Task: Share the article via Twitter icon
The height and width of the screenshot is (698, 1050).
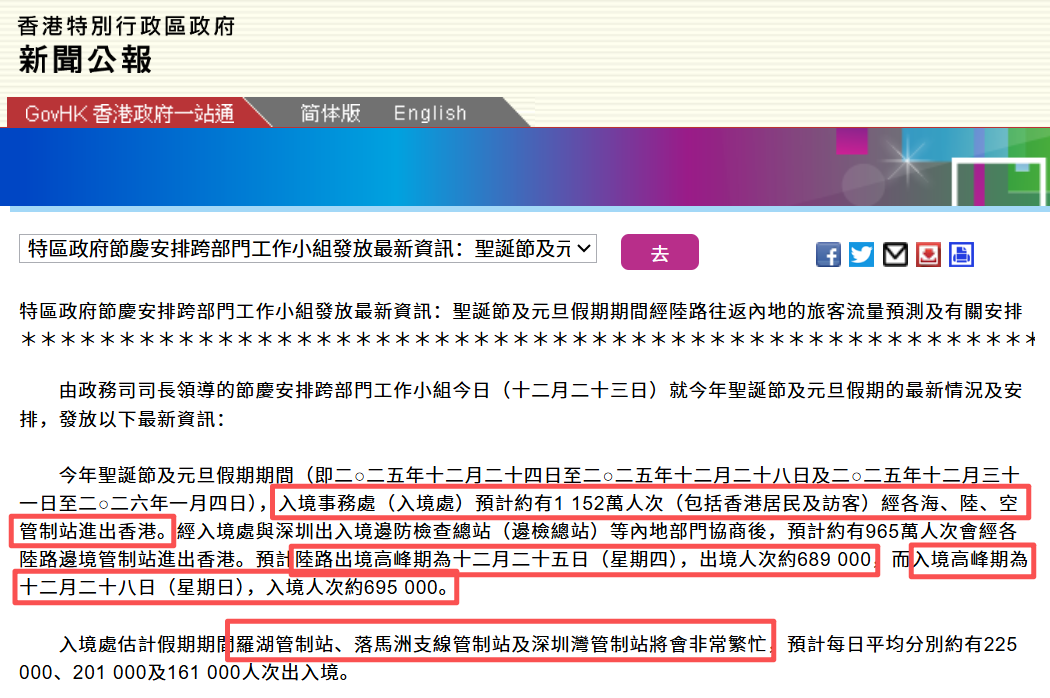Action: coord(861,255)
